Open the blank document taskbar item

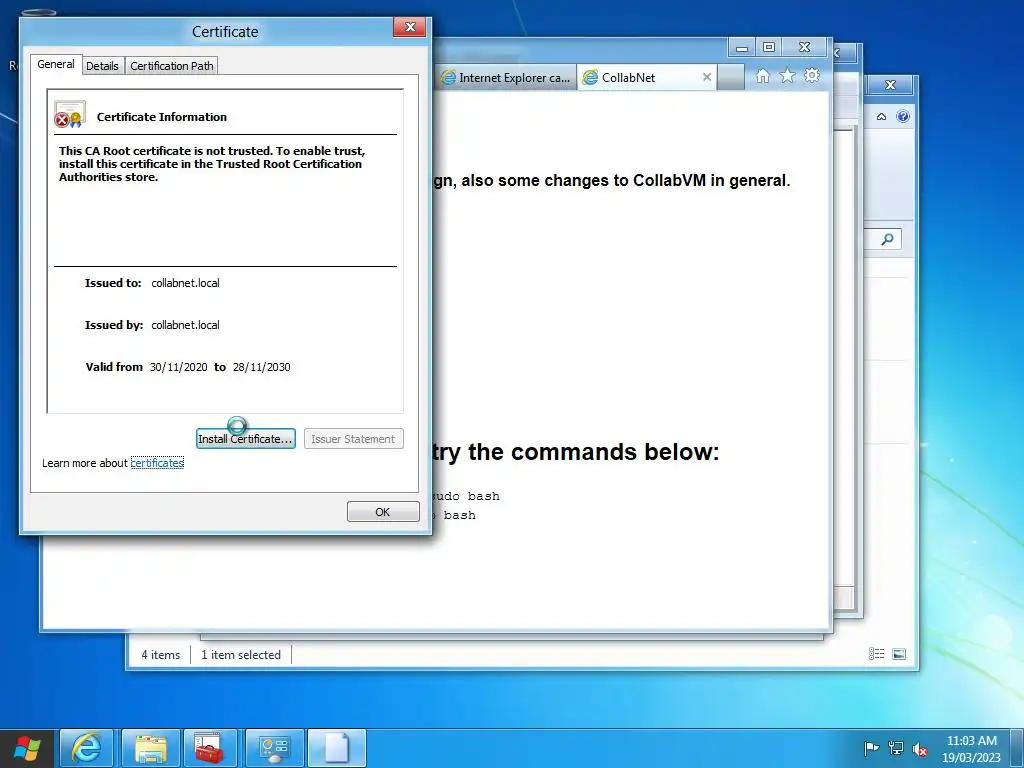pyautogui.click(x=336, y=748)
